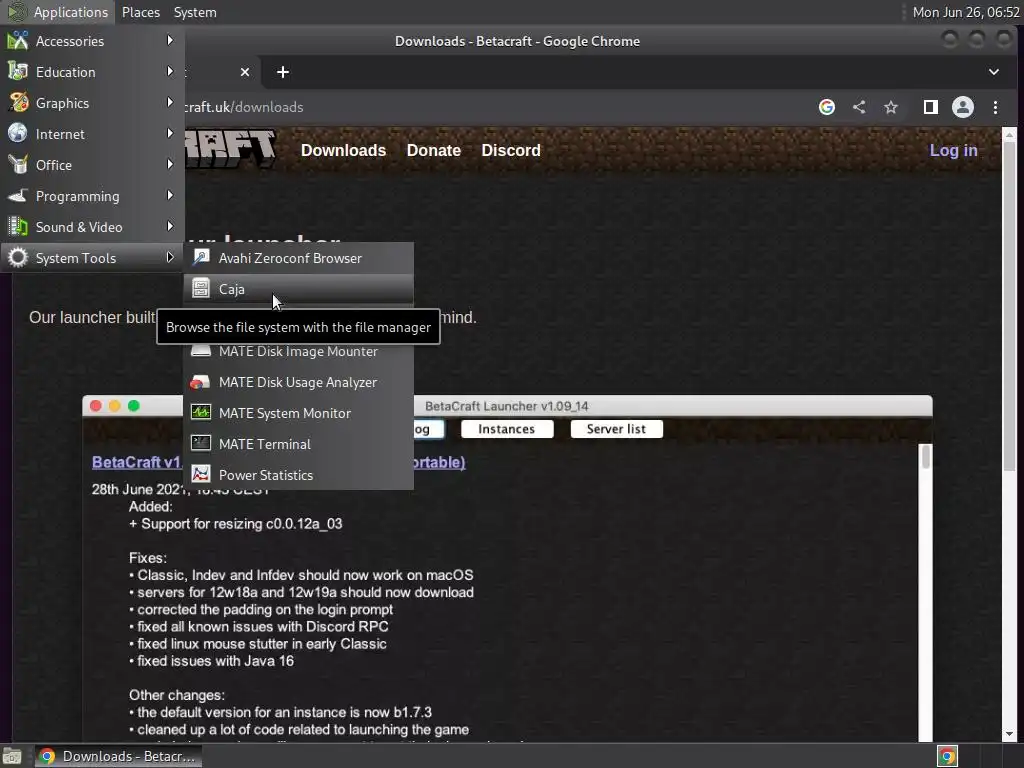Open the Chrome profile avatar

pyautogui.click(x=963, y=107)
